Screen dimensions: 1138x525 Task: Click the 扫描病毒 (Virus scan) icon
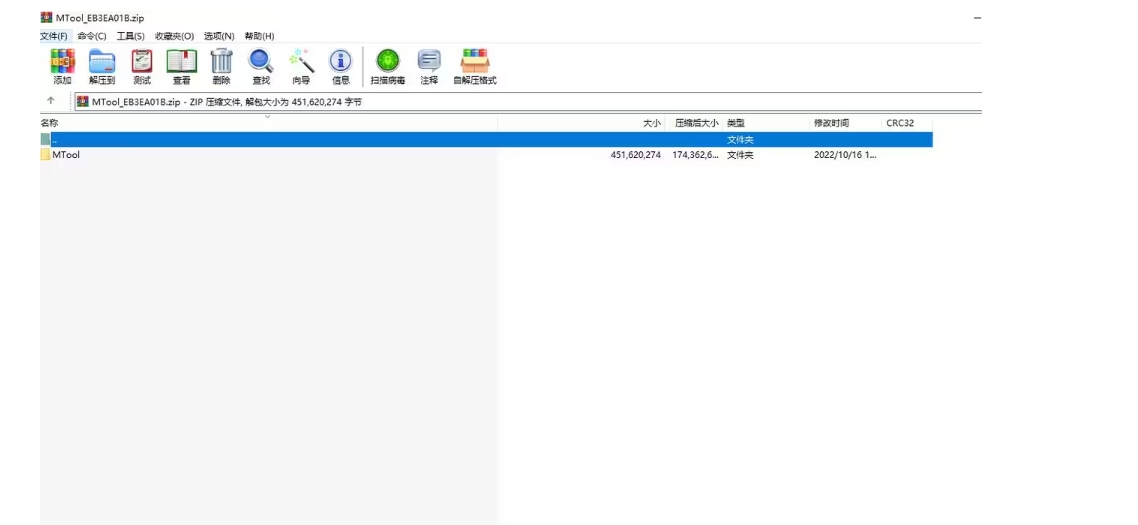pyautogui.click(x=388, y=62)
